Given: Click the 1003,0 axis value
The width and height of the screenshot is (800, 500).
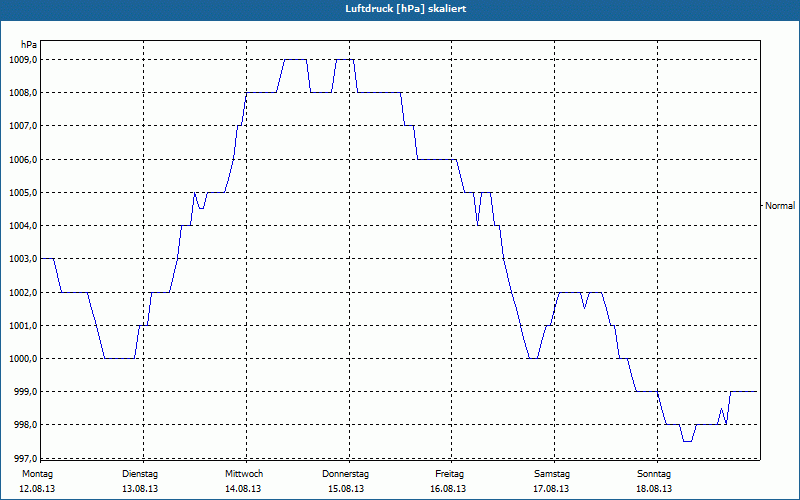Looking at the screenshot, I should pos(23,259).
